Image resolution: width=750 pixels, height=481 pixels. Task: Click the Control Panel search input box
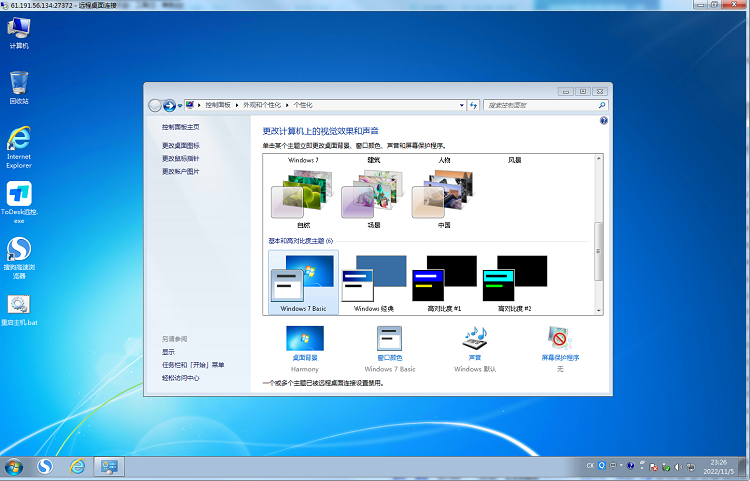(542, 104)
